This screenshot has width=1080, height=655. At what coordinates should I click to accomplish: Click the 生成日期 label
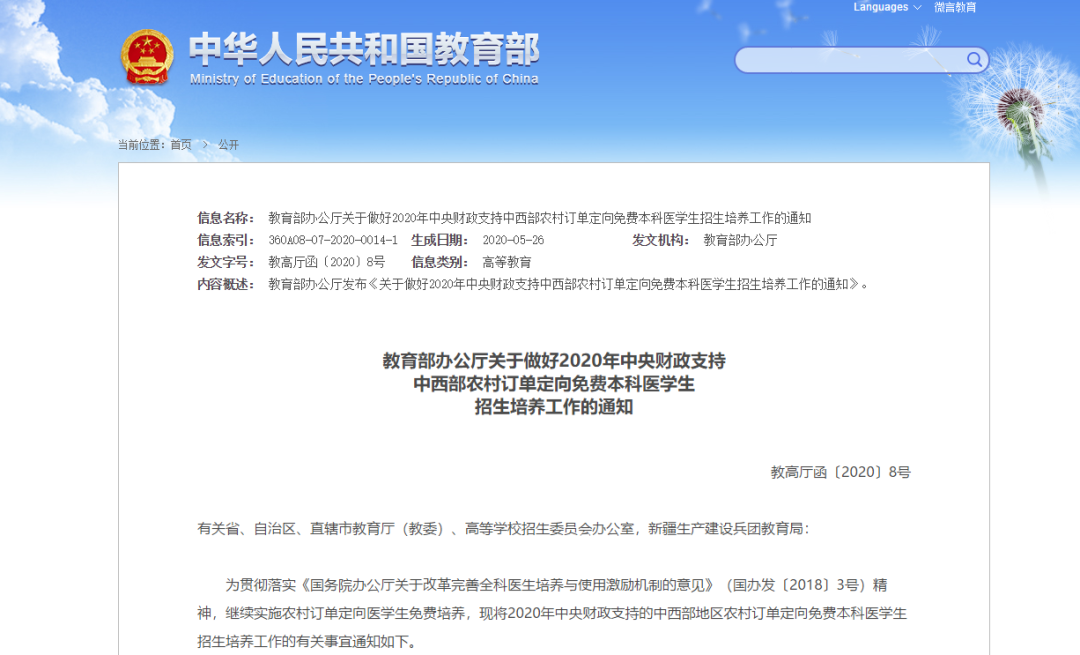click(440, 240)
